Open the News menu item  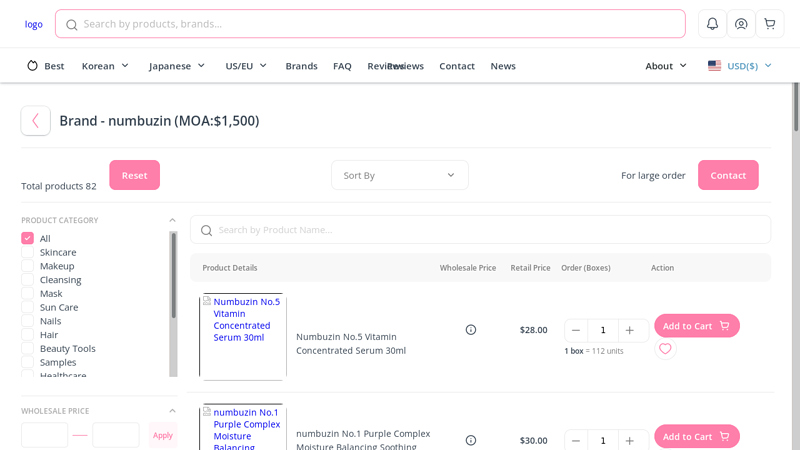click(503, 66)
